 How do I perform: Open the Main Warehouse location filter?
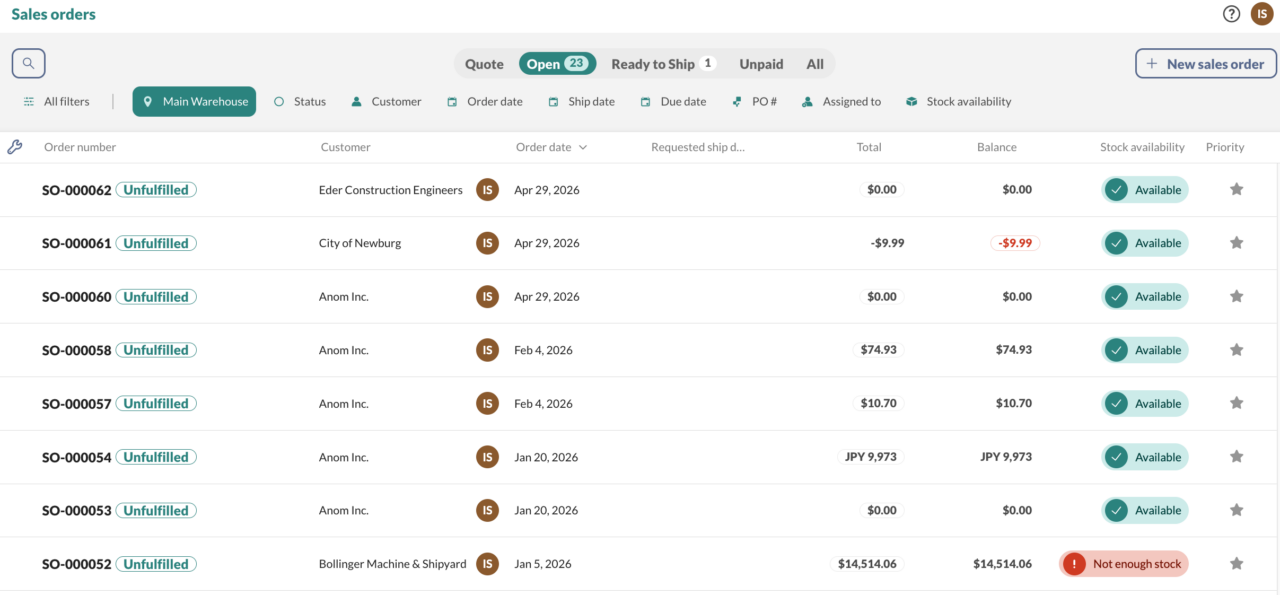(194, 102)
